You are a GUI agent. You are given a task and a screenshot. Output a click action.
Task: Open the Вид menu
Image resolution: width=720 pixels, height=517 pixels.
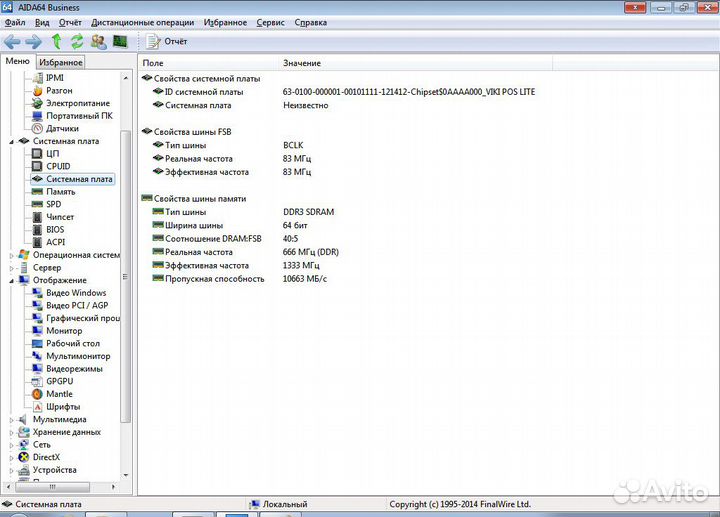tap(42, 22)
